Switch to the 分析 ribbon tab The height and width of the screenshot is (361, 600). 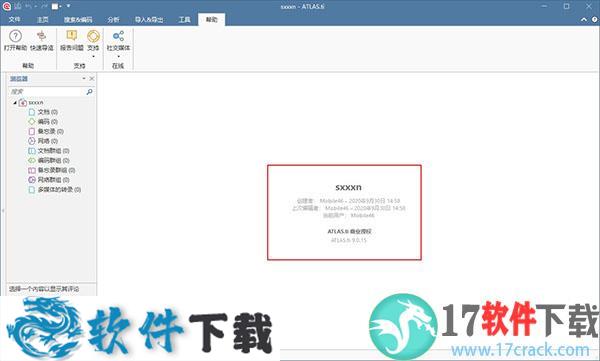114,20
